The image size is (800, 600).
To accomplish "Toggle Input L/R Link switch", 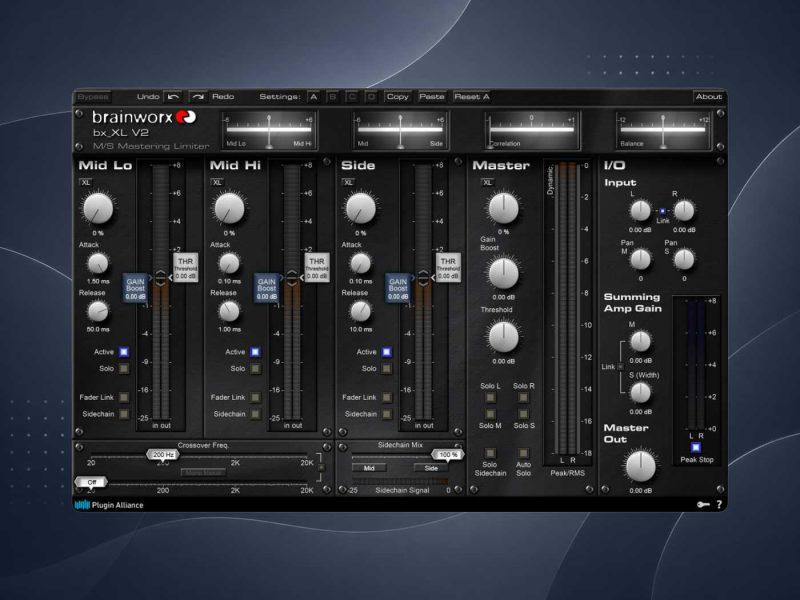I will [662, 211].
